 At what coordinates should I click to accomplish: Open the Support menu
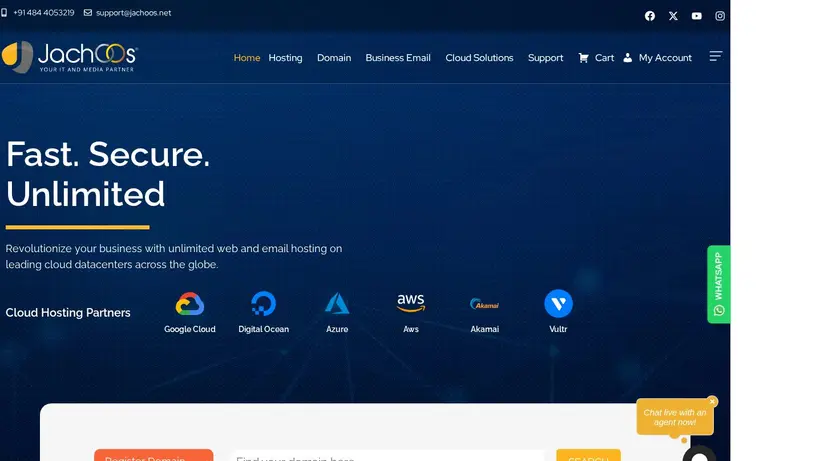point(545,57)
